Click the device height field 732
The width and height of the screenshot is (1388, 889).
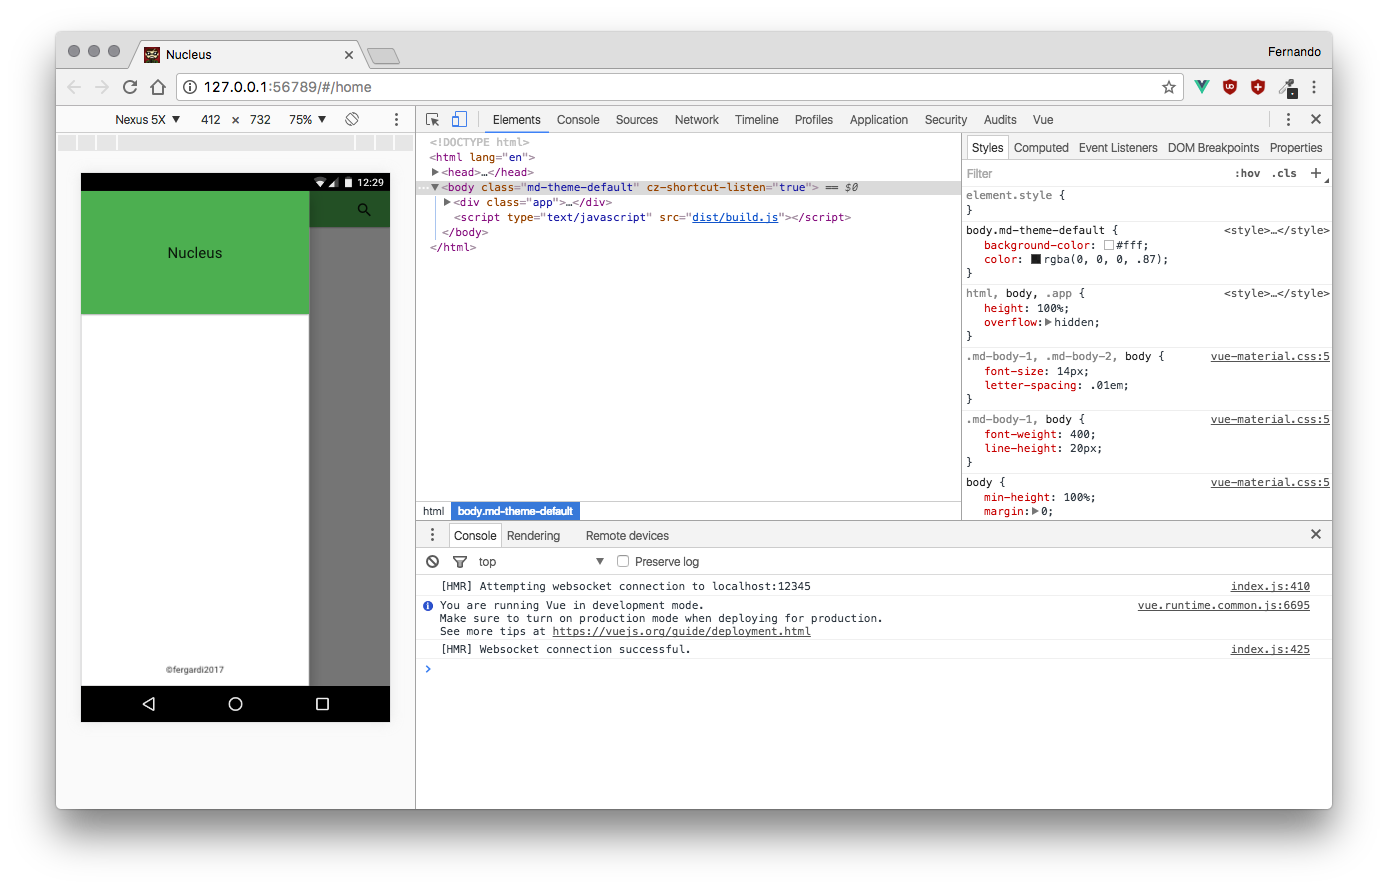pos(260,119)
